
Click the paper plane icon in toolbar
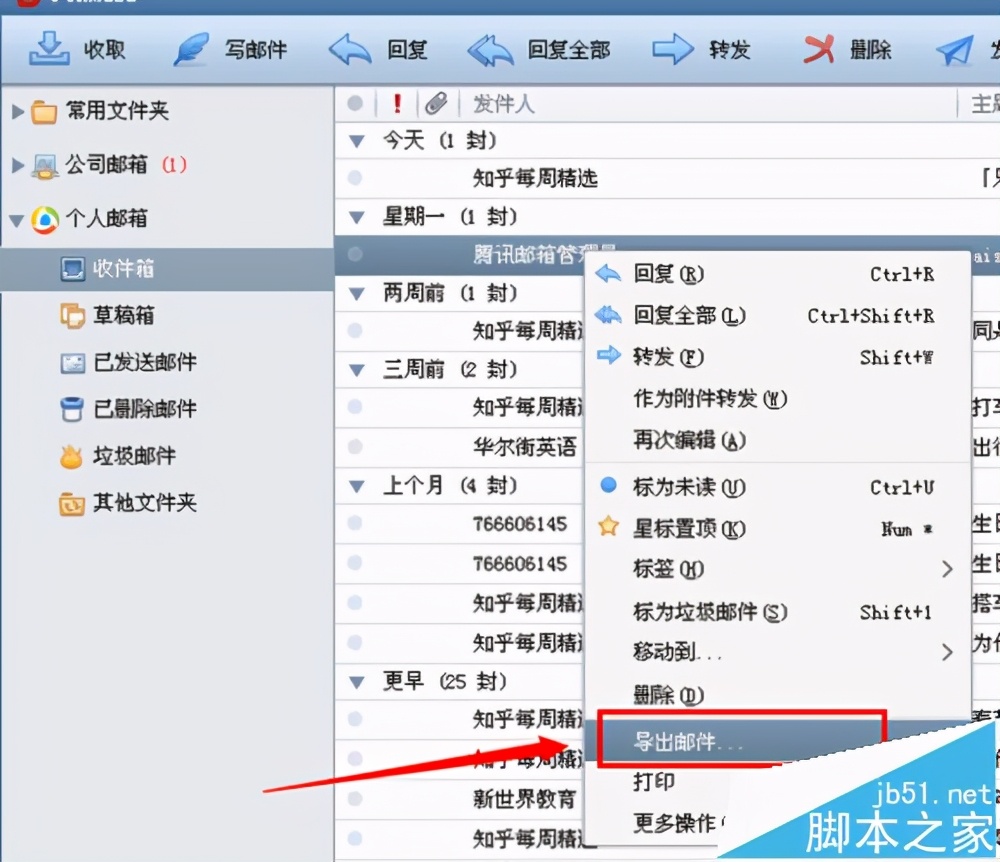click(x=955, y=50)
